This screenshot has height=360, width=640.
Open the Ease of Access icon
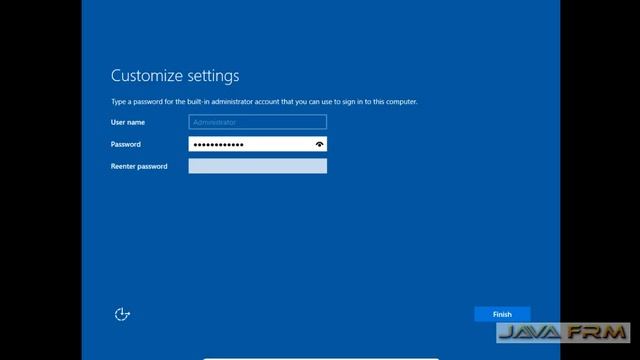click(x=122, y=314)
